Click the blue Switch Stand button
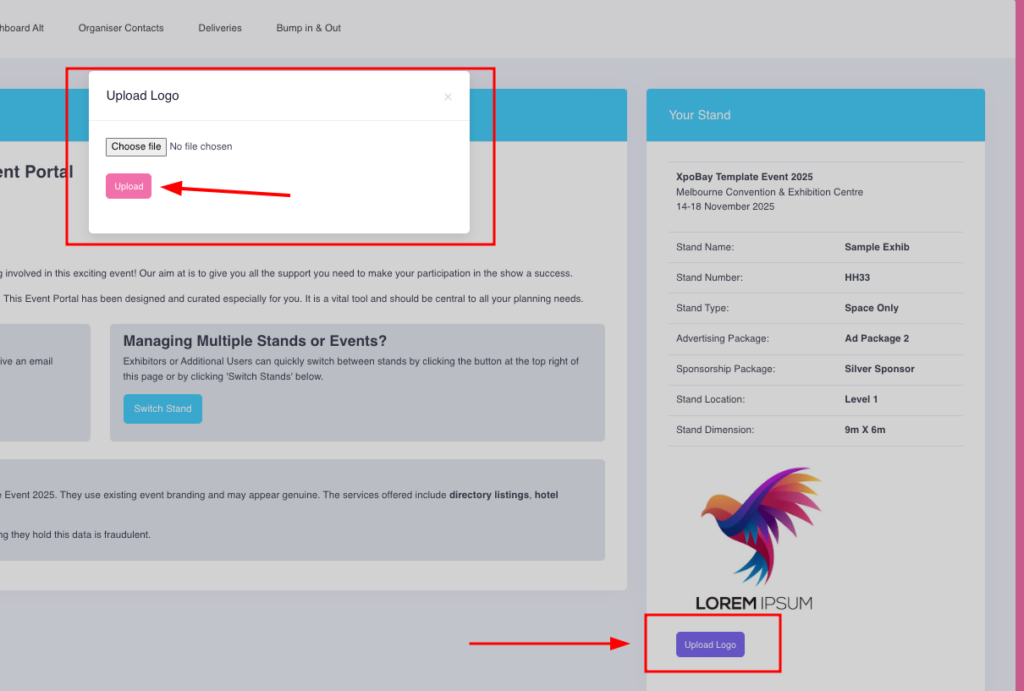 coord(162,409)
